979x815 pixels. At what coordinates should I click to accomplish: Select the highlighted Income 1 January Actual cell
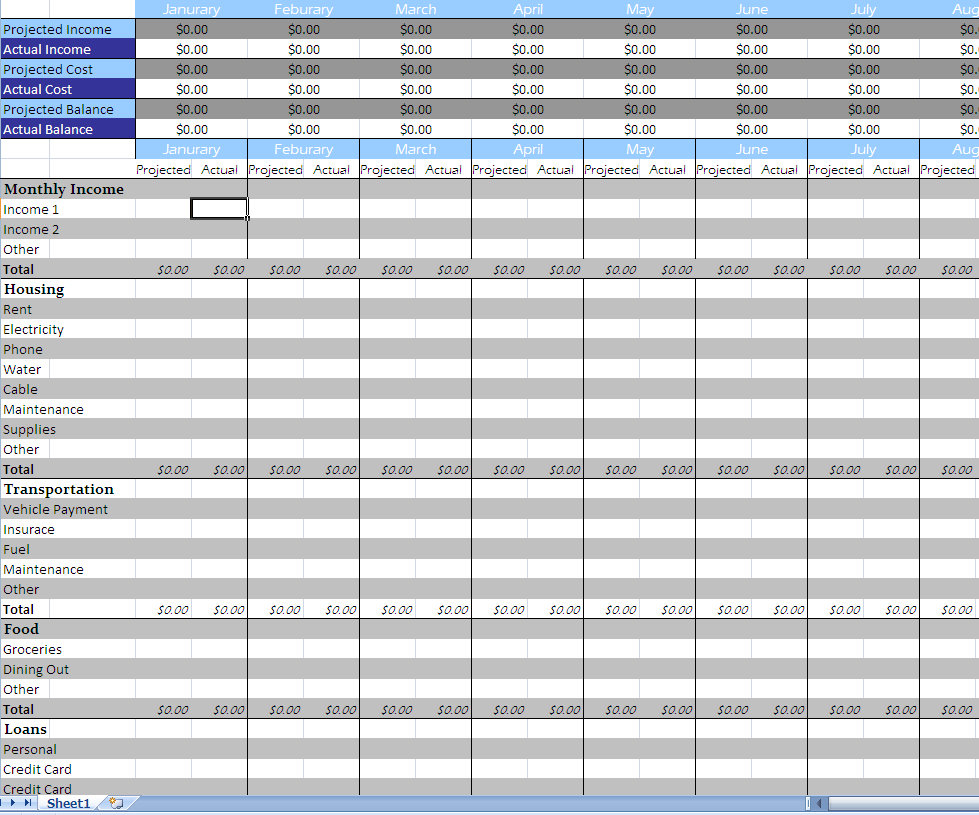(x=219, y=209)
